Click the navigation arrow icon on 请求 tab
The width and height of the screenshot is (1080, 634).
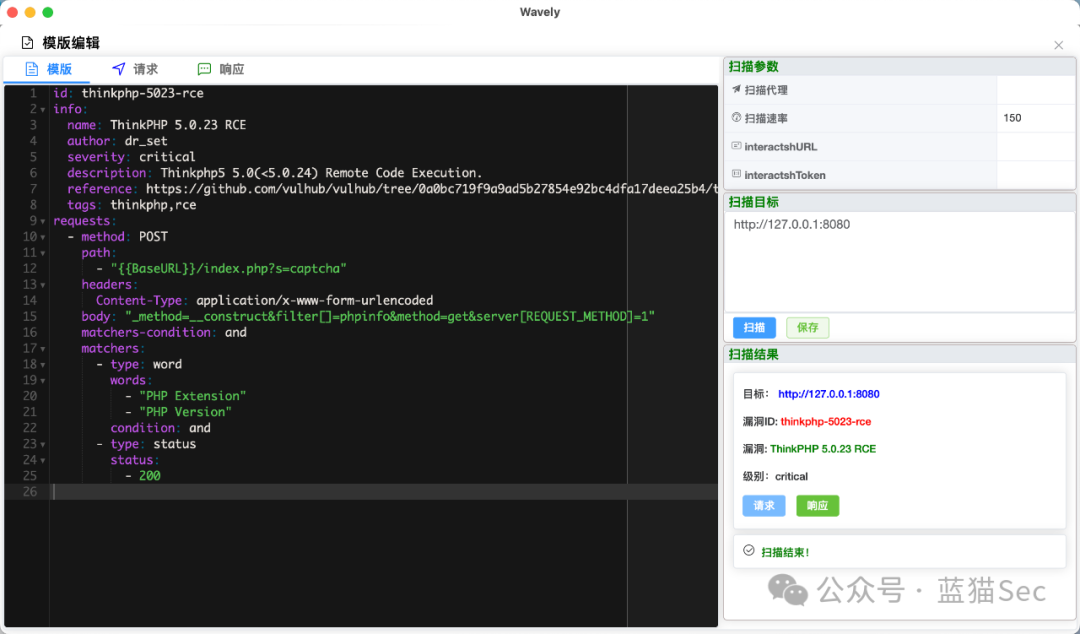(x=118, y=69)
